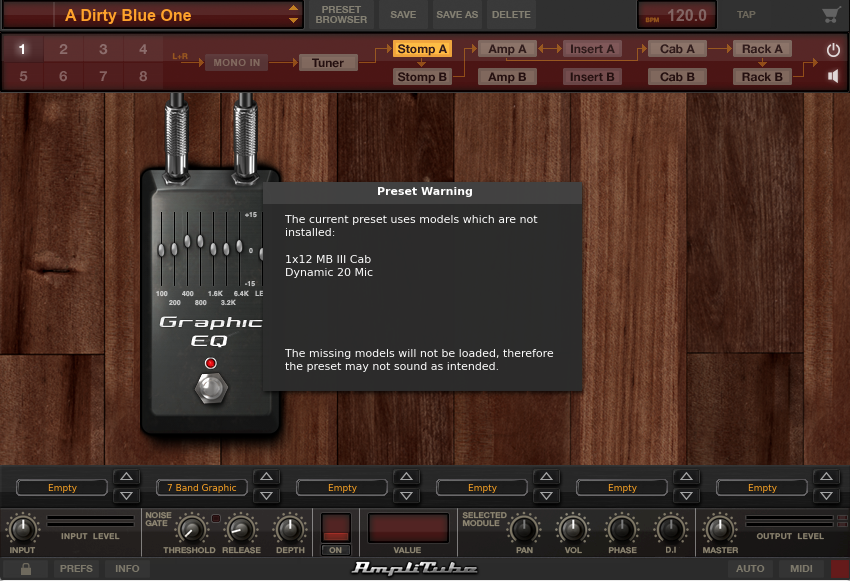Click up arrow beside 7 Band Graphic
This screenshot has height=581, width=850.
266,476
